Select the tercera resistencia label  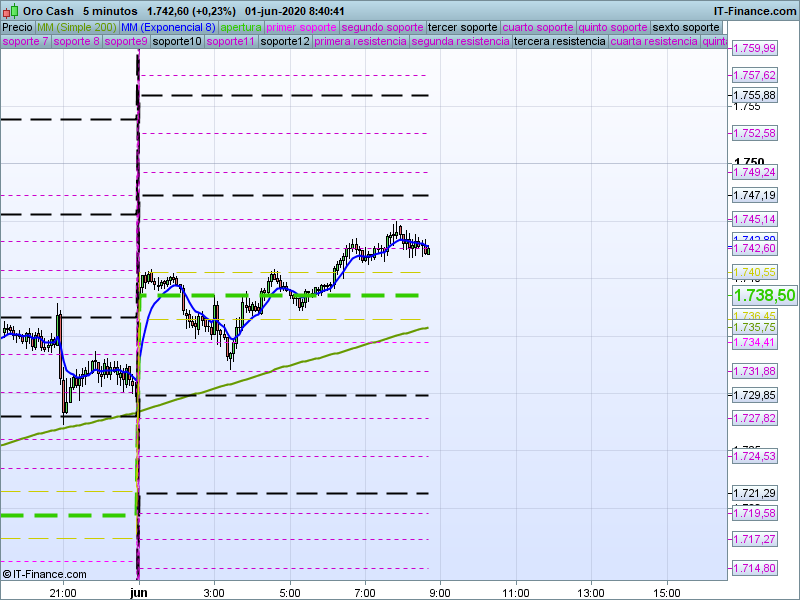[560, 41]
